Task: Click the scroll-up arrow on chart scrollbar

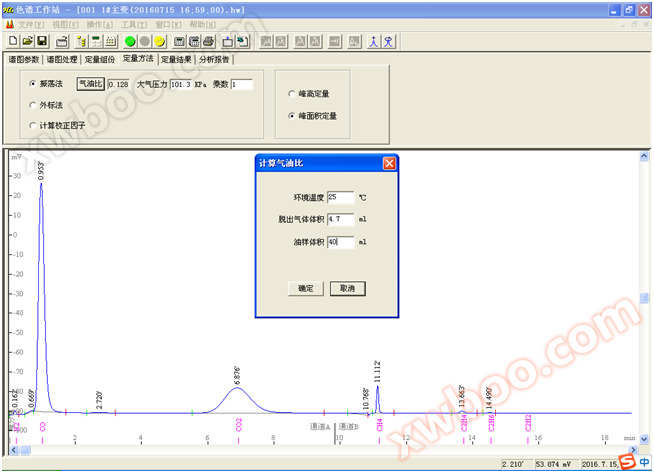Action: pyautogui.click(x=645, y=156)
